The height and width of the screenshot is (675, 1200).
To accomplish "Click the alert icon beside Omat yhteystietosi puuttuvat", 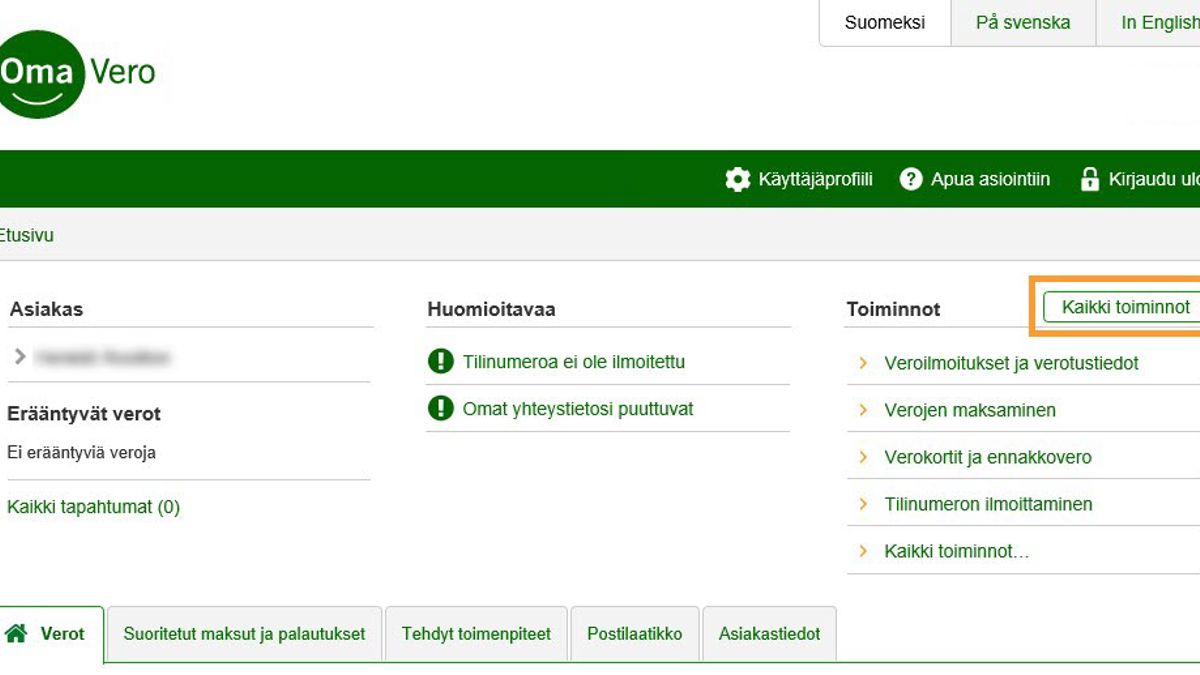I will pyautogui.click(x=440, y=409).
